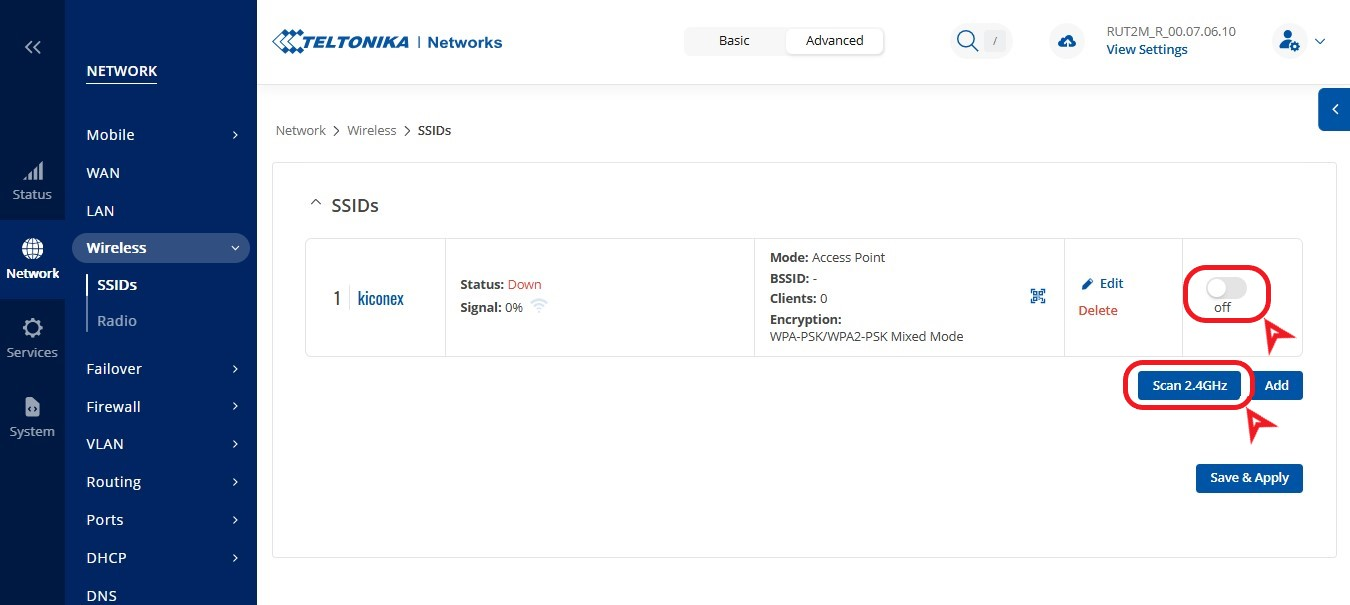The image size is (1350, 605).
Task: Switch to Basic mode
Action: [x=734, y=41]
